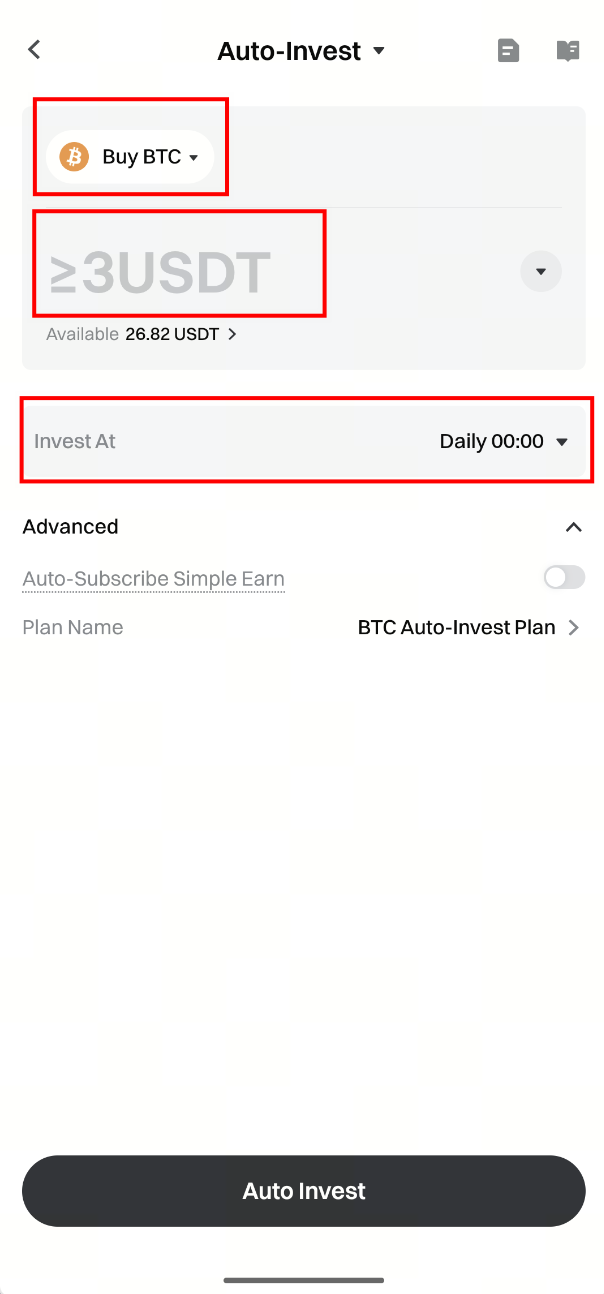Change the Daily 00:00 schedule dropdown
The image size is (604, 1294).
(x=503, y=441)
